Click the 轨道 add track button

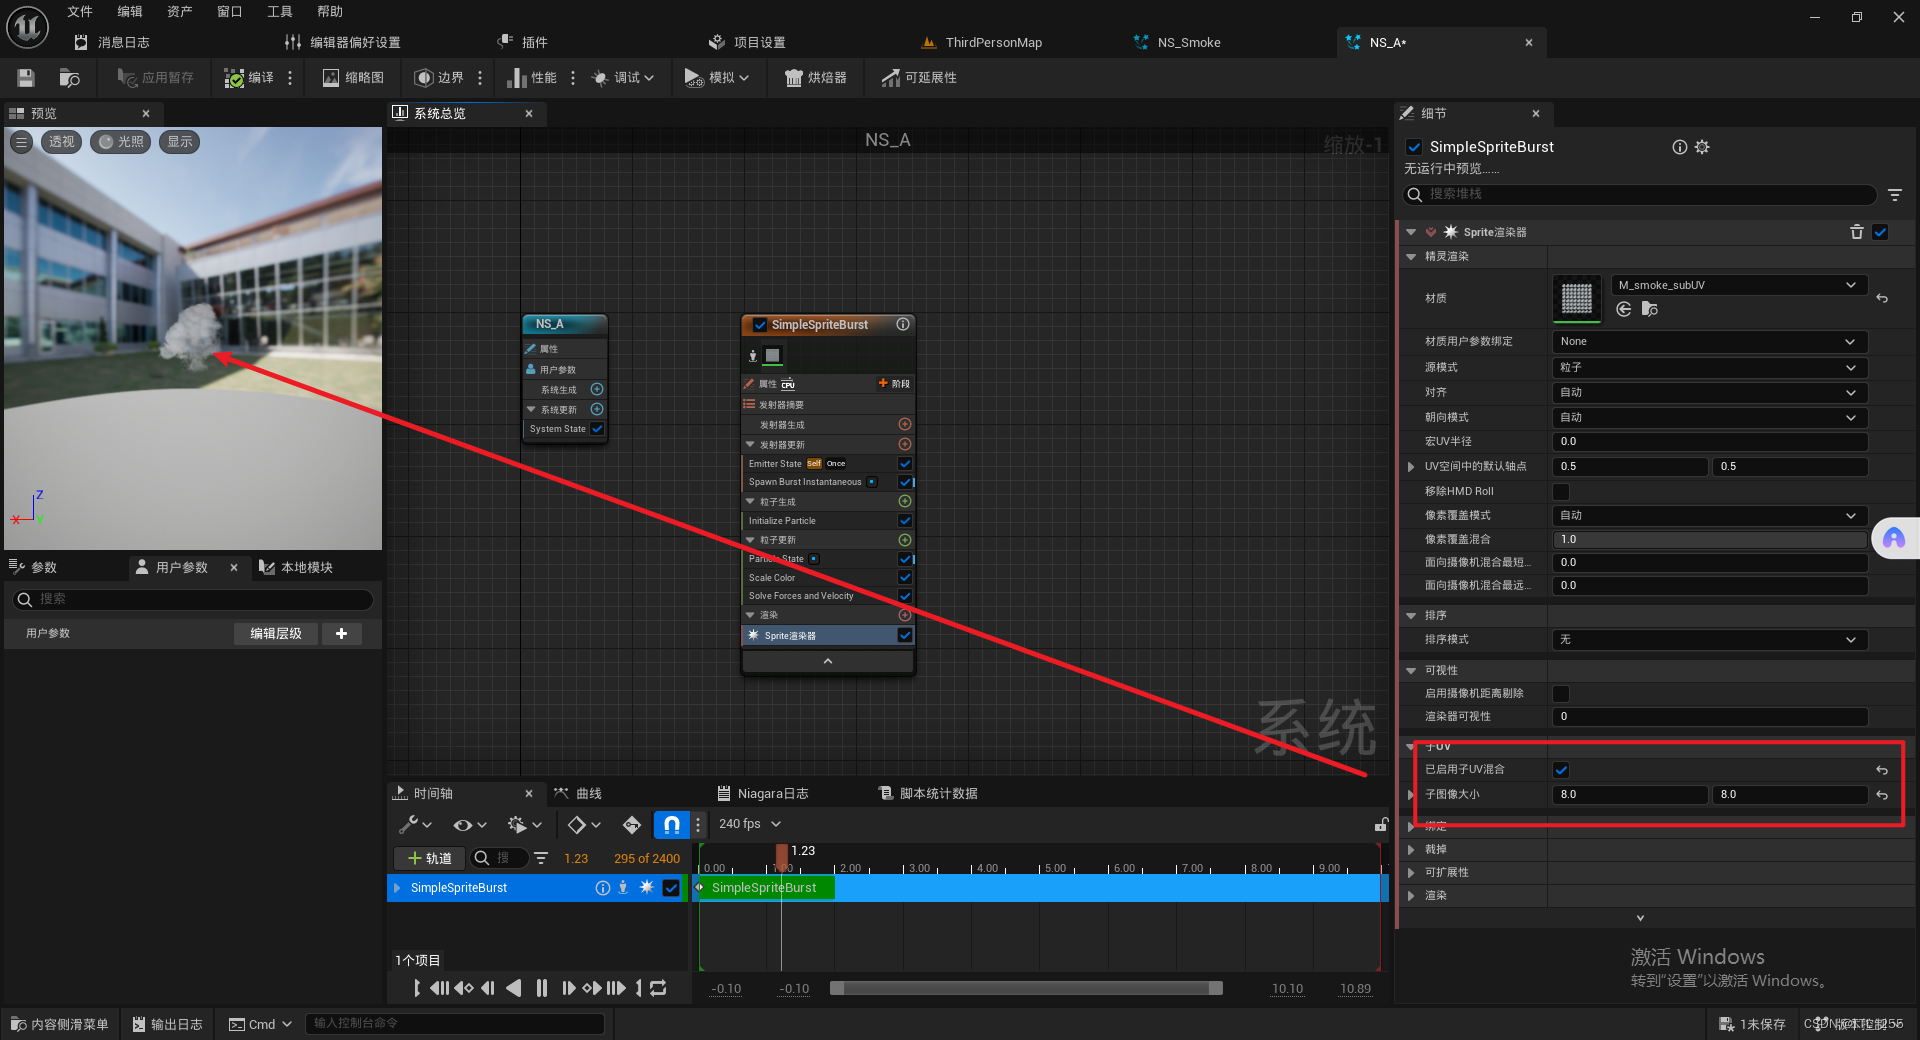430,859
